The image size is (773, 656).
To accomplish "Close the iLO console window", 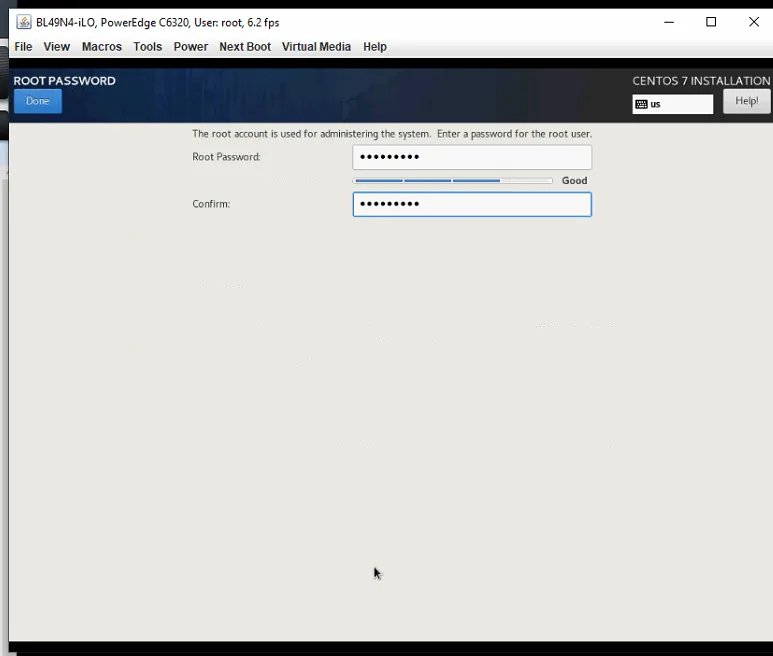I will tap(754, 22).
